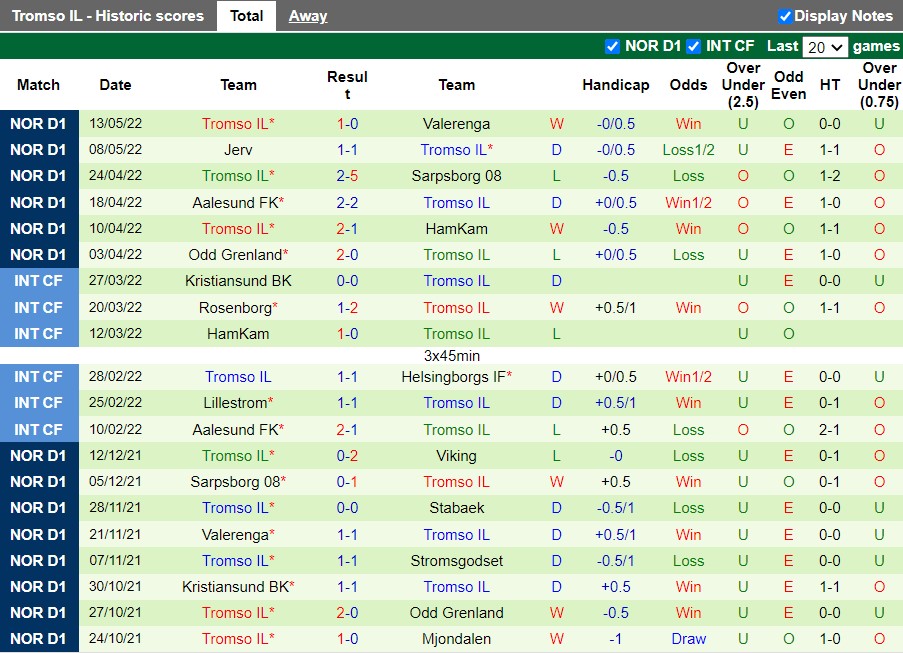Viewport: 903px width, 653px height.
Task: Click the NOR D1 label for 13/05/22
Action: click(x=38, y=124)
